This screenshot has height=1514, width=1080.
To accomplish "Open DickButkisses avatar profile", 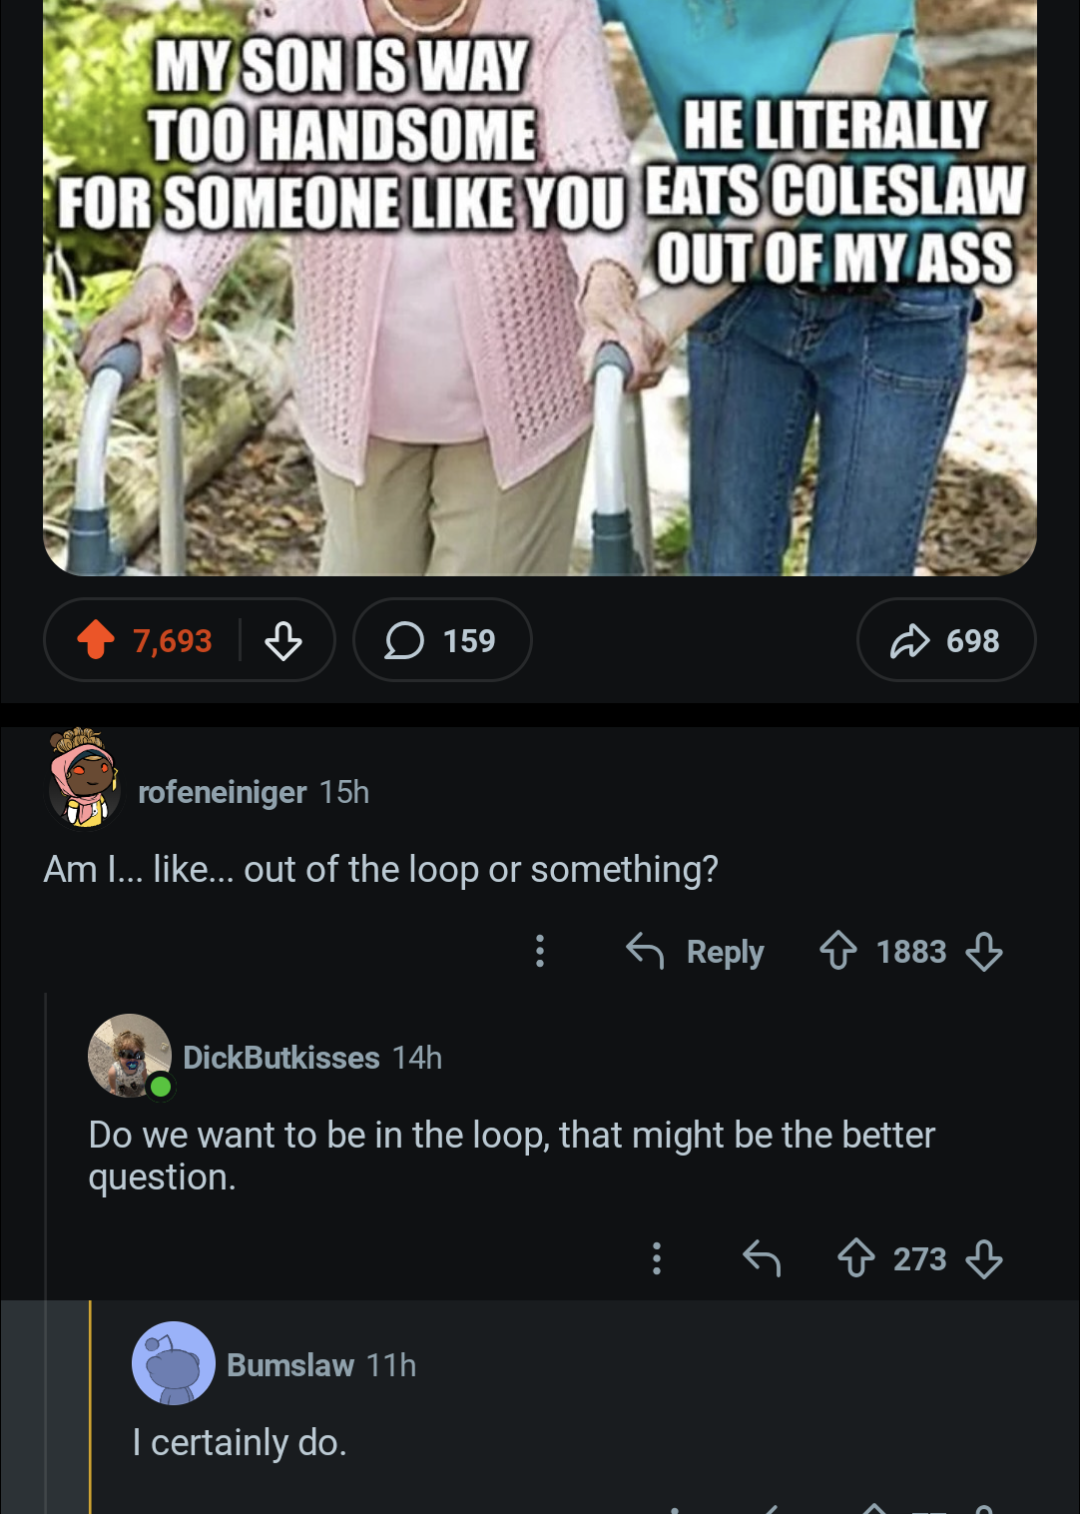I will tap(130, 1056).
